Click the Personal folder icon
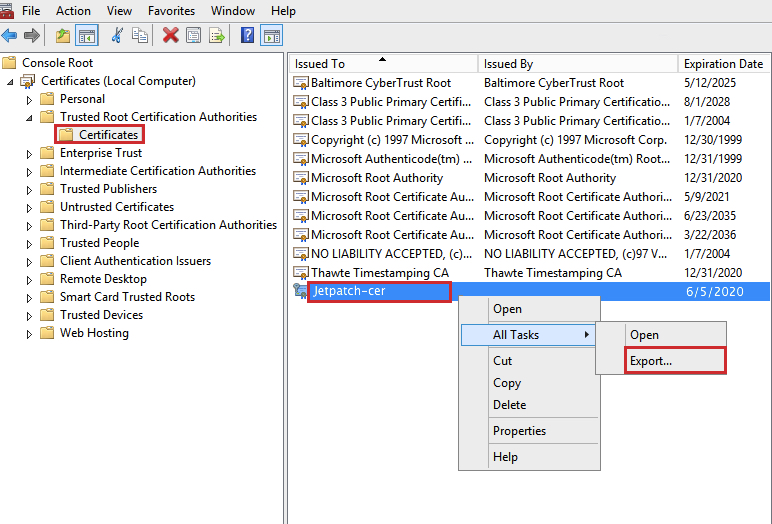 (x=47, y=98)
